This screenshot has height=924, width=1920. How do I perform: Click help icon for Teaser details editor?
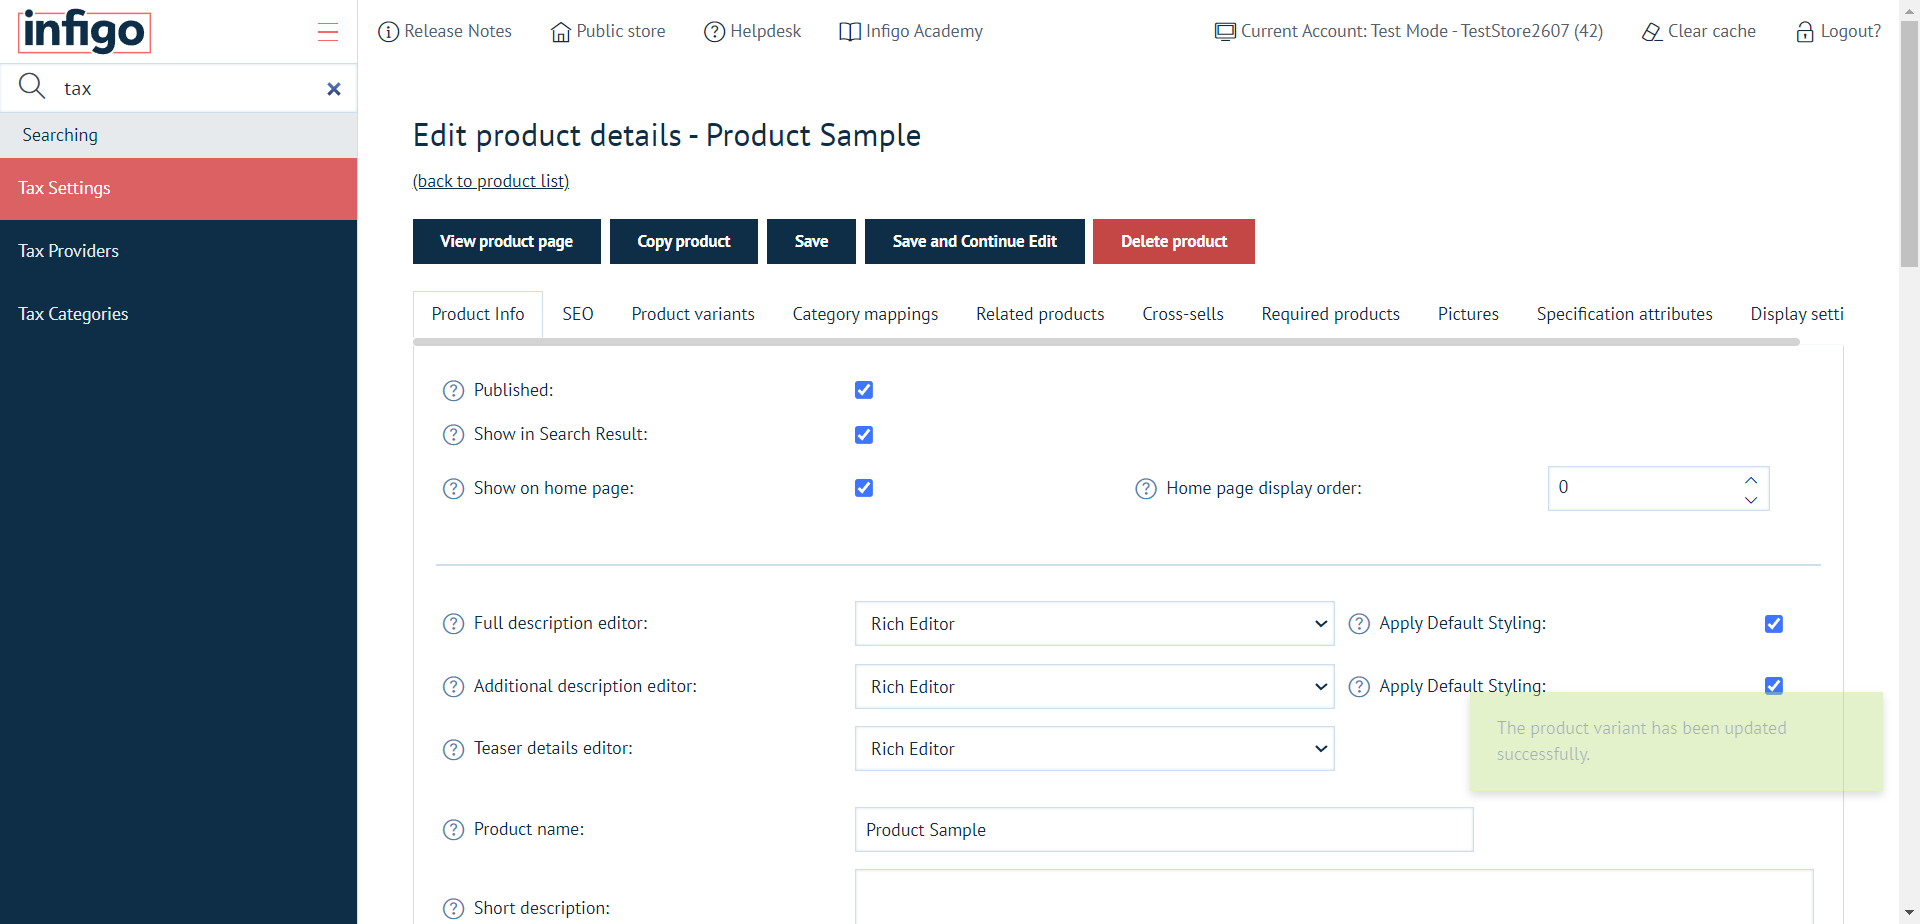coord(453,749)
